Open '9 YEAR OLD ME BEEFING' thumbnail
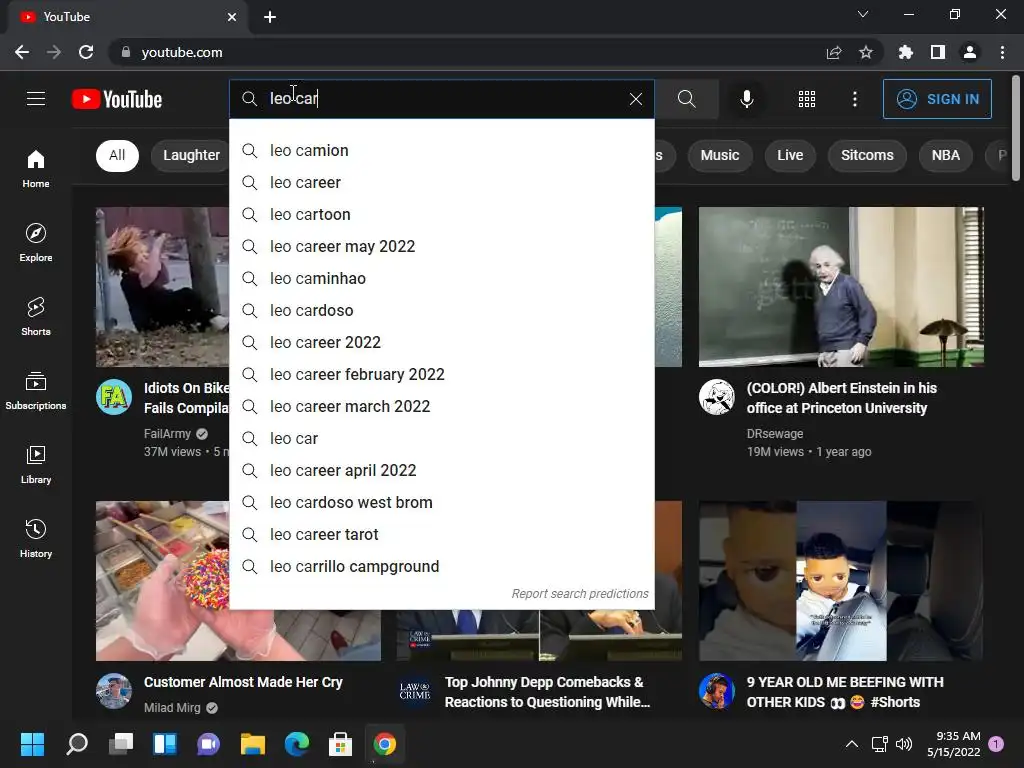The image size is (1024, 768). pyautogui.click(x=841, y=581)
